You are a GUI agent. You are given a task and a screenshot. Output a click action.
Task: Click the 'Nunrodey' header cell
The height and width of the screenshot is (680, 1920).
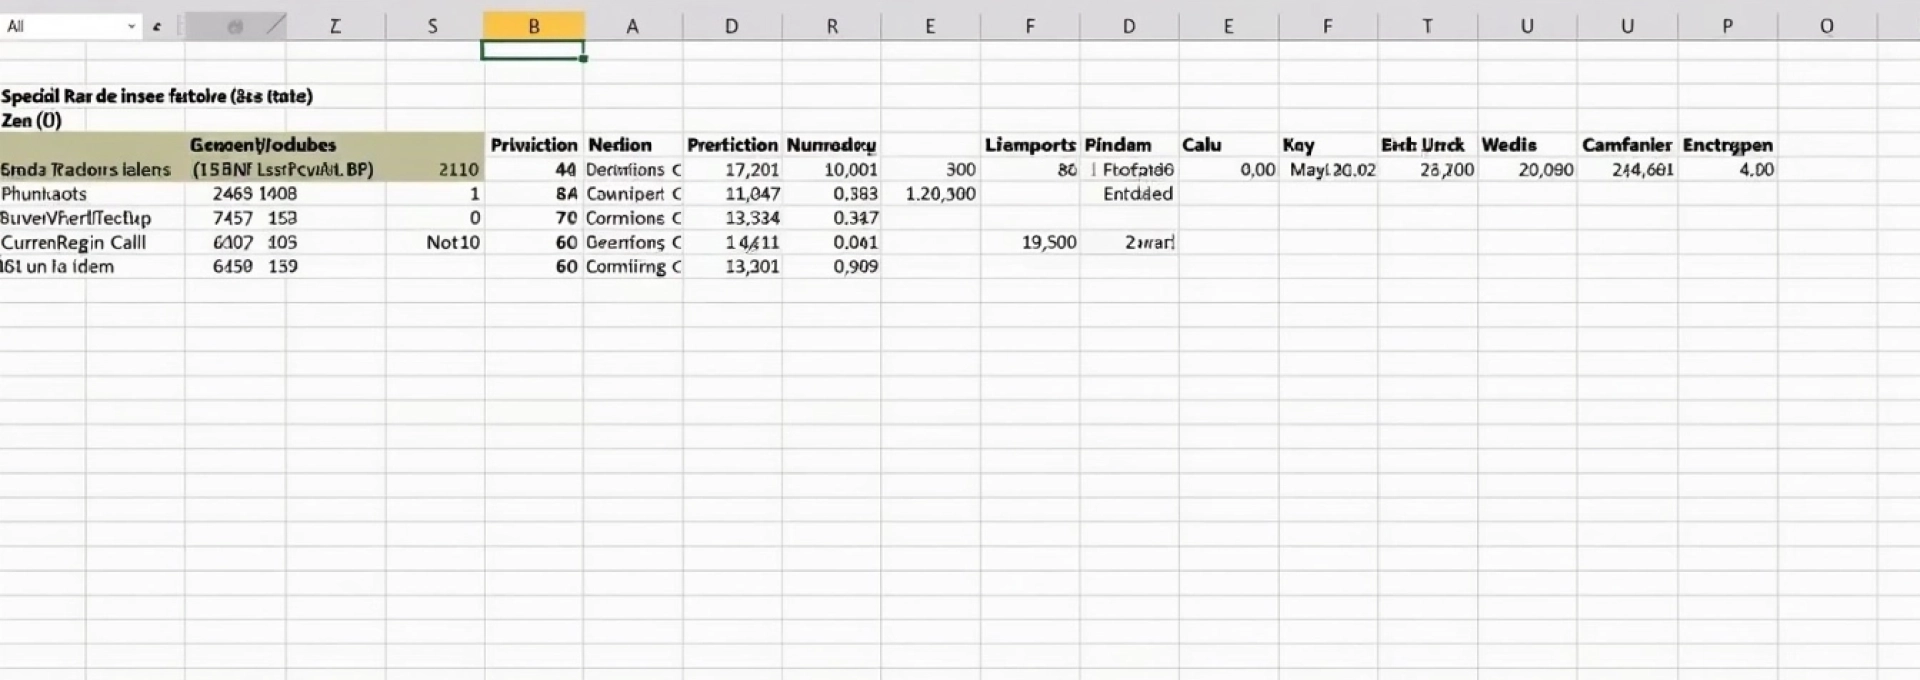(831, 145)
